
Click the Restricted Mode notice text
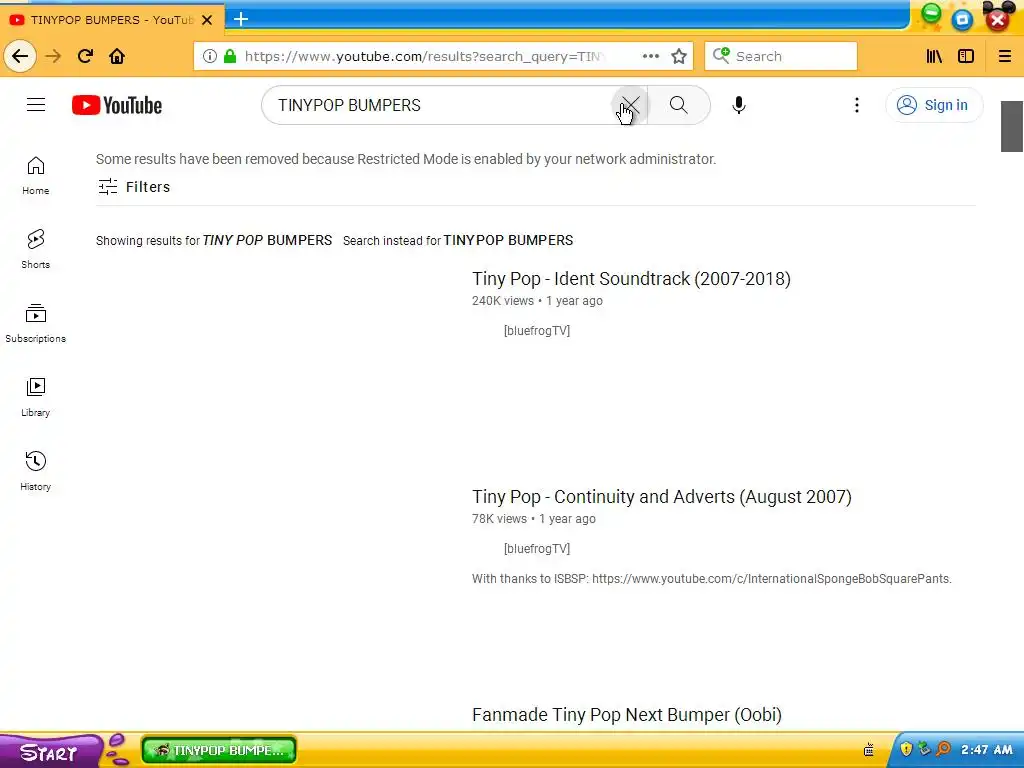pyautogui.click(x=406, y=159)
